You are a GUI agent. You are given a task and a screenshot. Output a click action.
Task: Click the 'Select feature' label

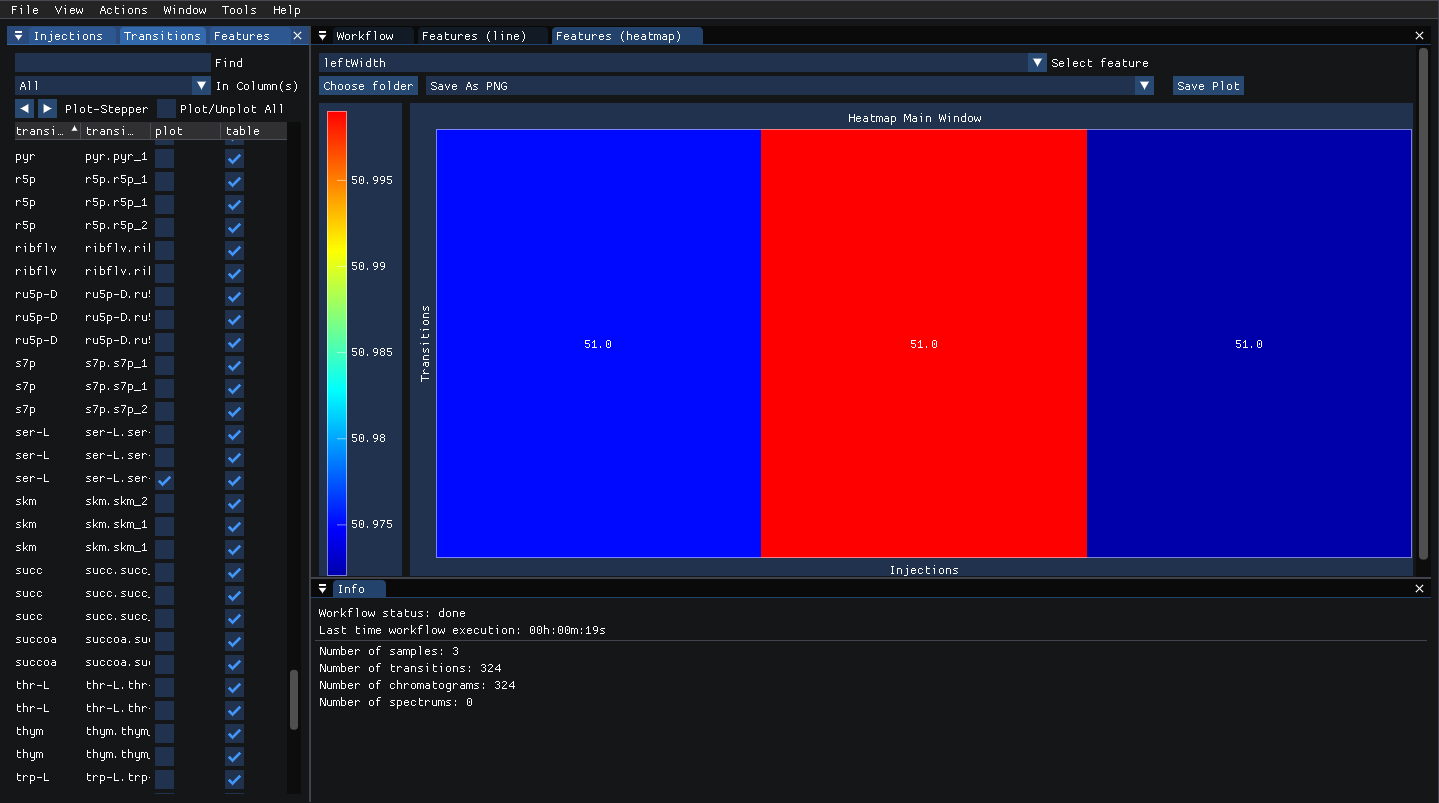click(x=1100, y=63)
